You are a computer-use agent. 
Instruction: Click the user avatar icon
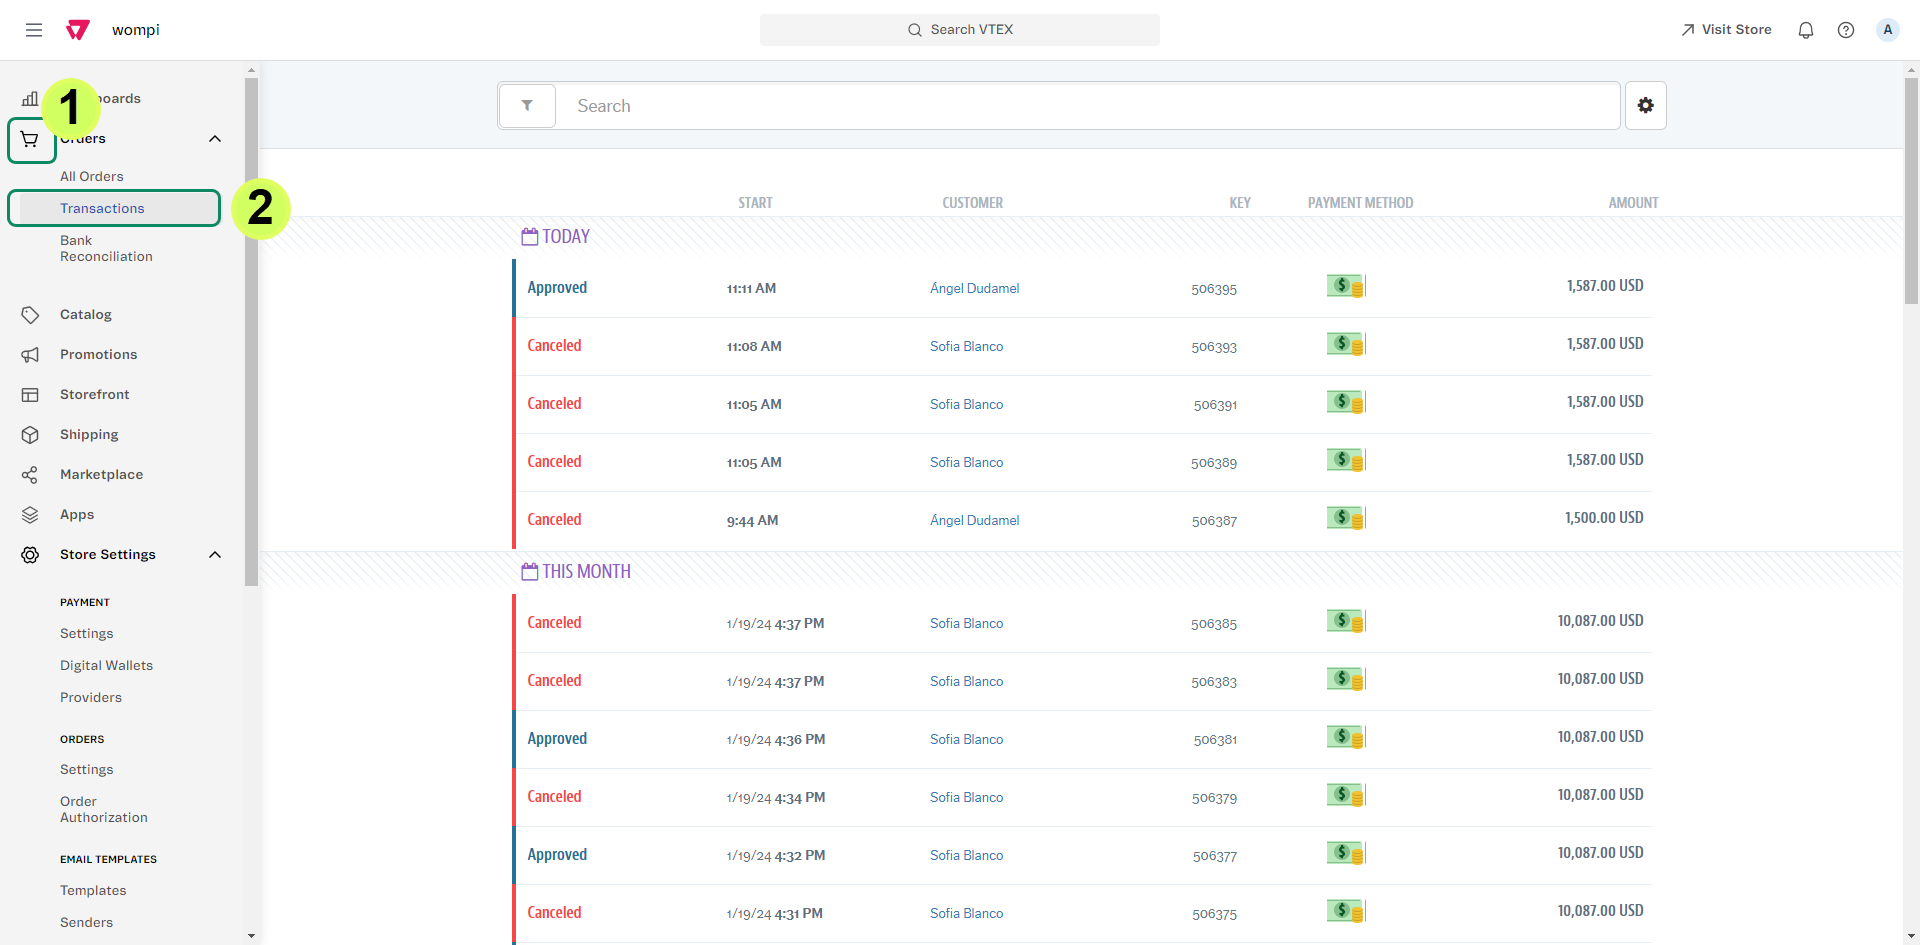(x=1887, y=30)
